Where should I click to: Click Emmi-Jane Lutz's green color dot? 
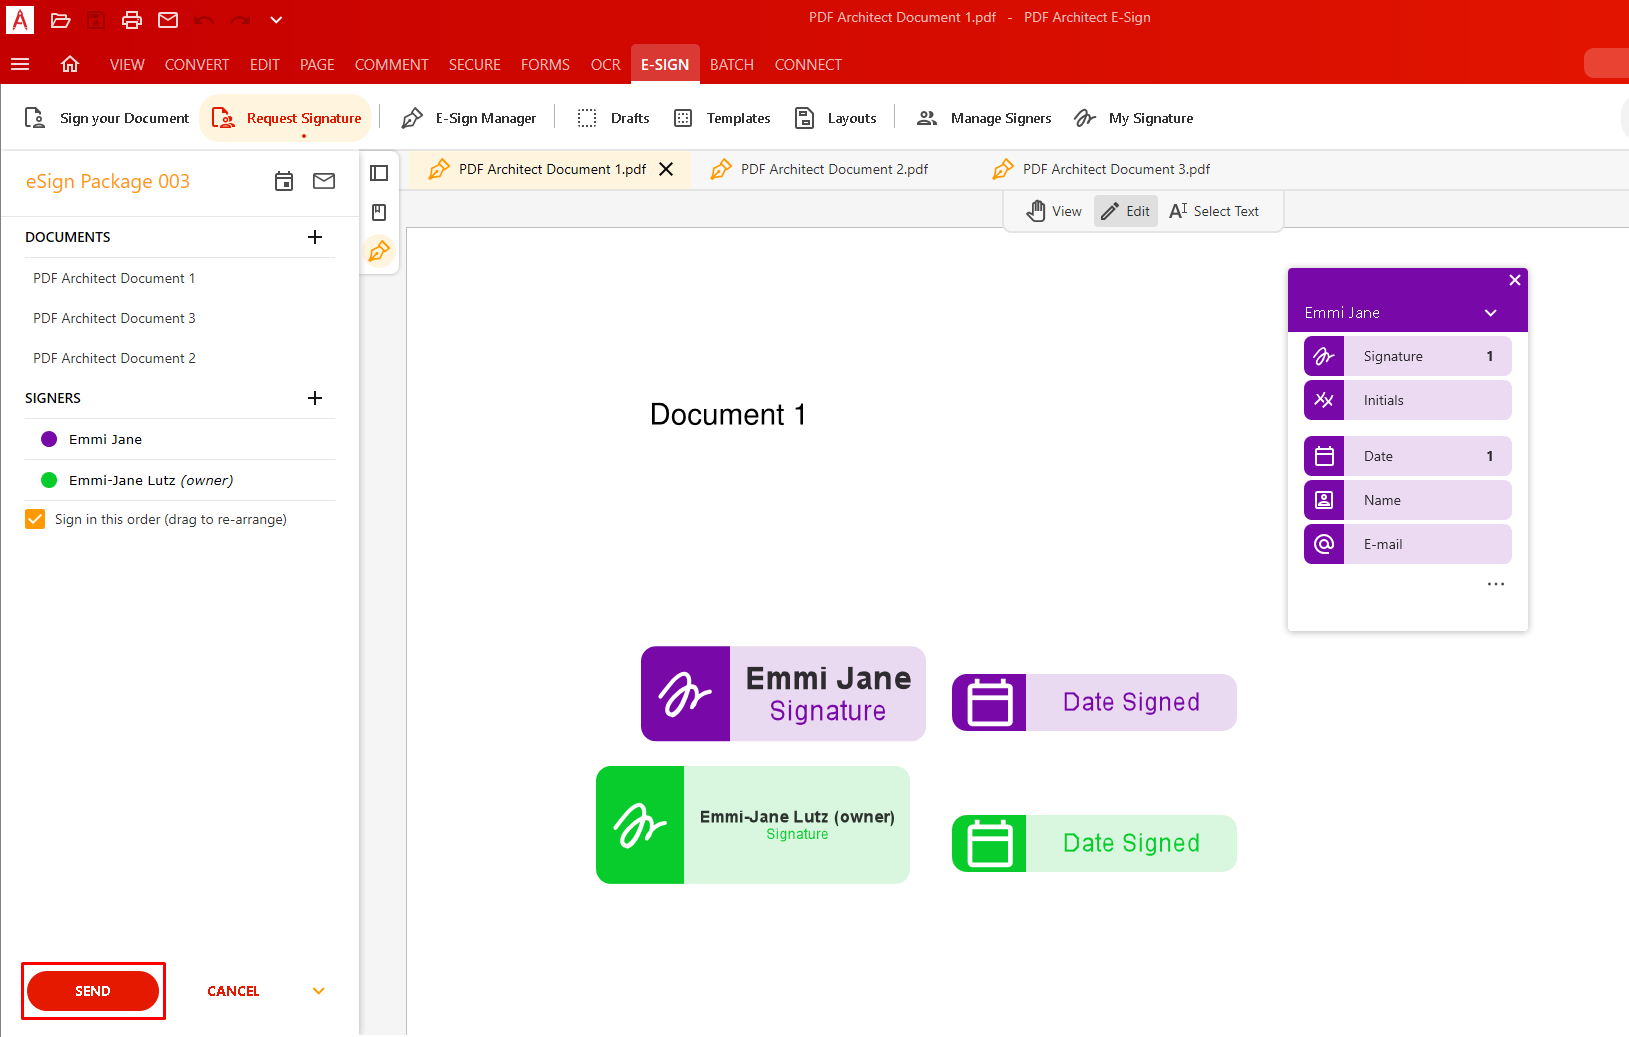(49, 480)
